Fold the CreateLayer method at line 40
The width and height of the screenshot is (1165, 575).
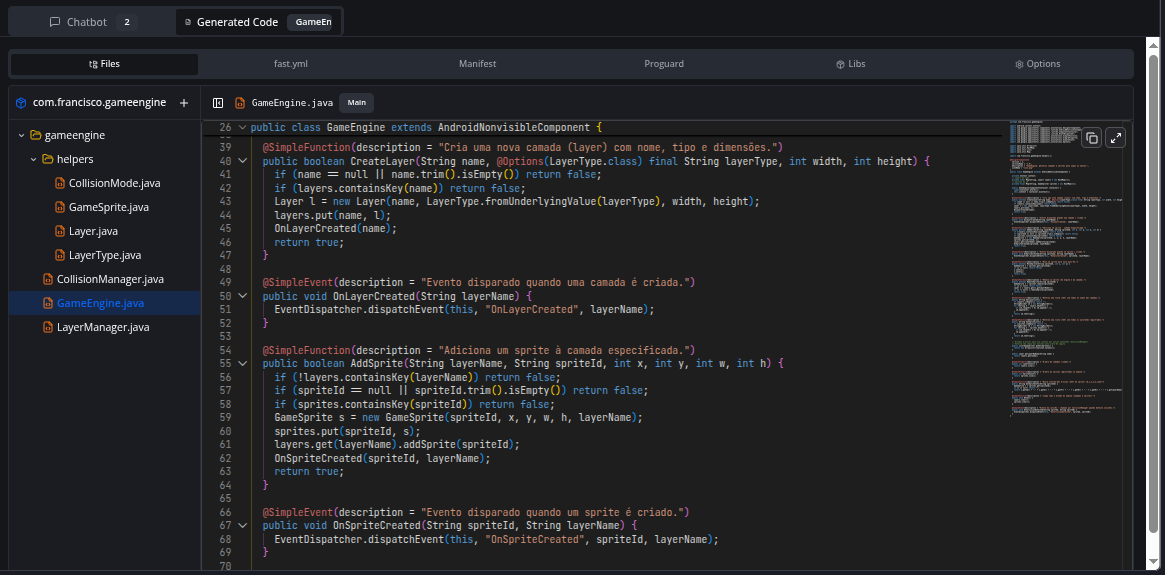[x=241, y=161]
